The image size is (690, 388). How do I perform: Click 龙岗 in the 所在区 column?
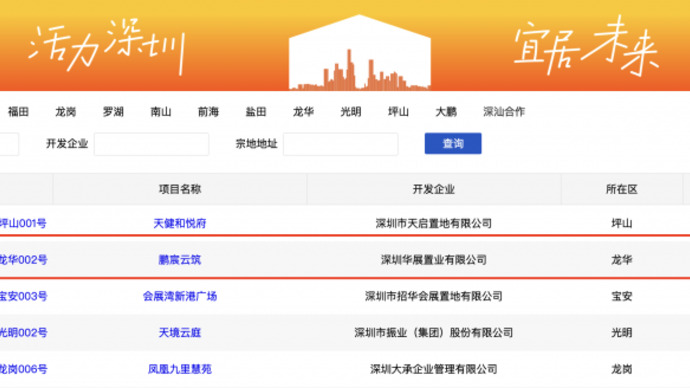(622, 370)
